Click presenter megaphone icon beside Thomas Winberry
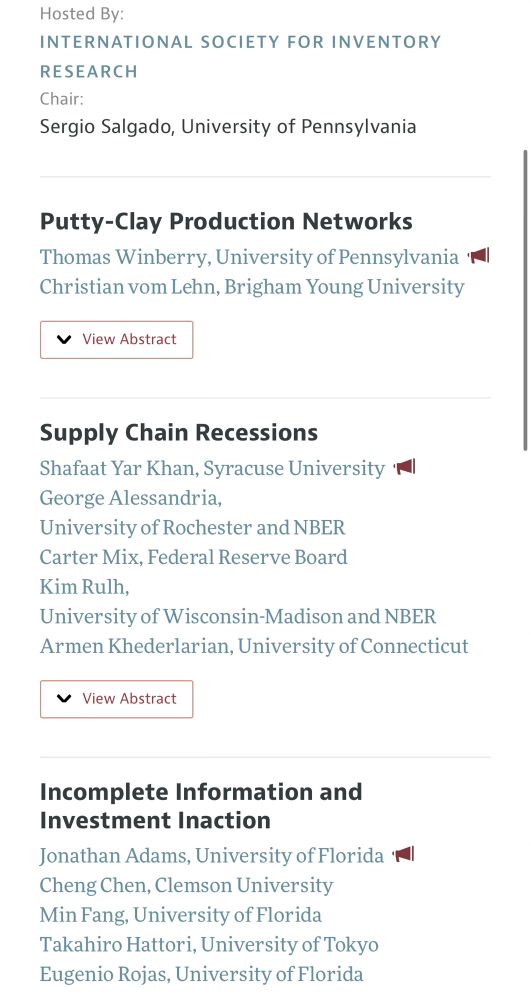The width and height of the screenshot is (531, 1000). [x=478, y=256]
